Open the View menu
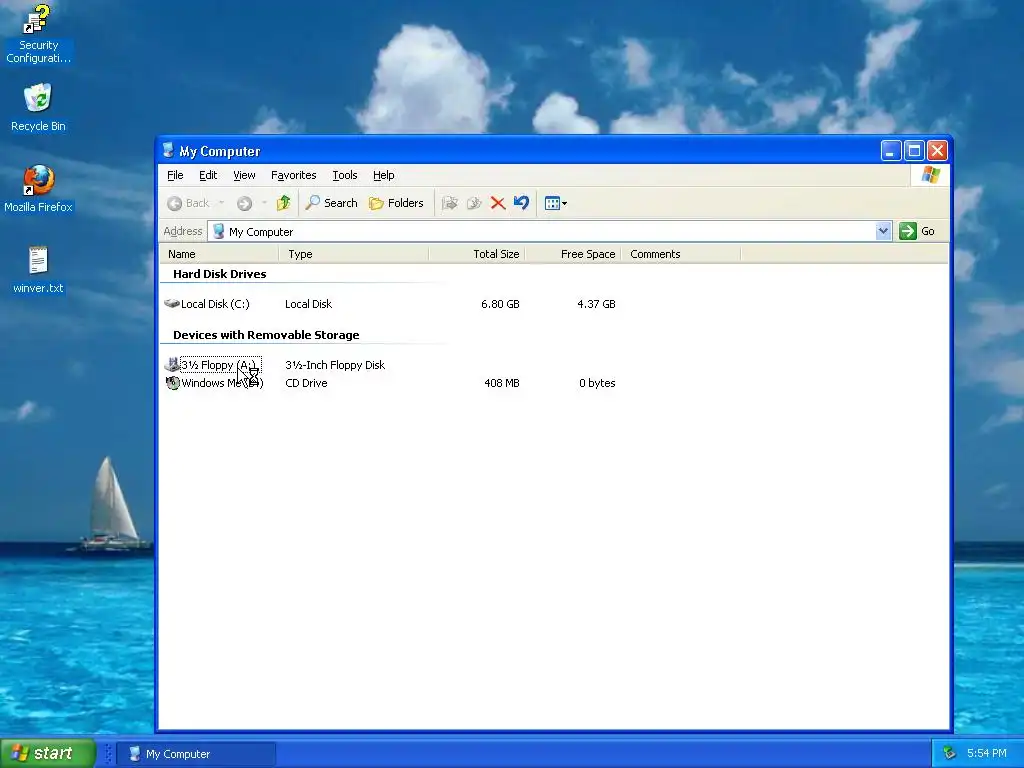The height and width of the screenshot is (768, 1024). pos(244,175)
